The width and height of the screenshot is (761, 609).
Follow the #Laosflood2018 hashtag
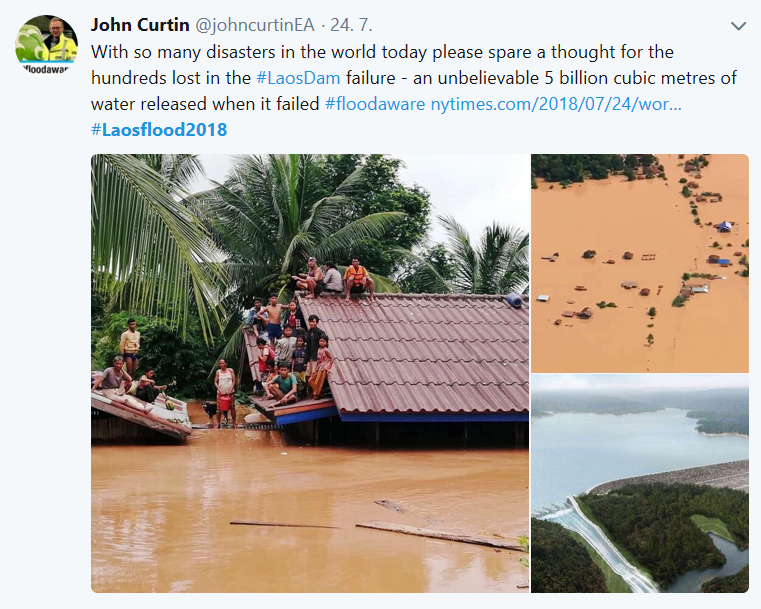click(159, 130)
